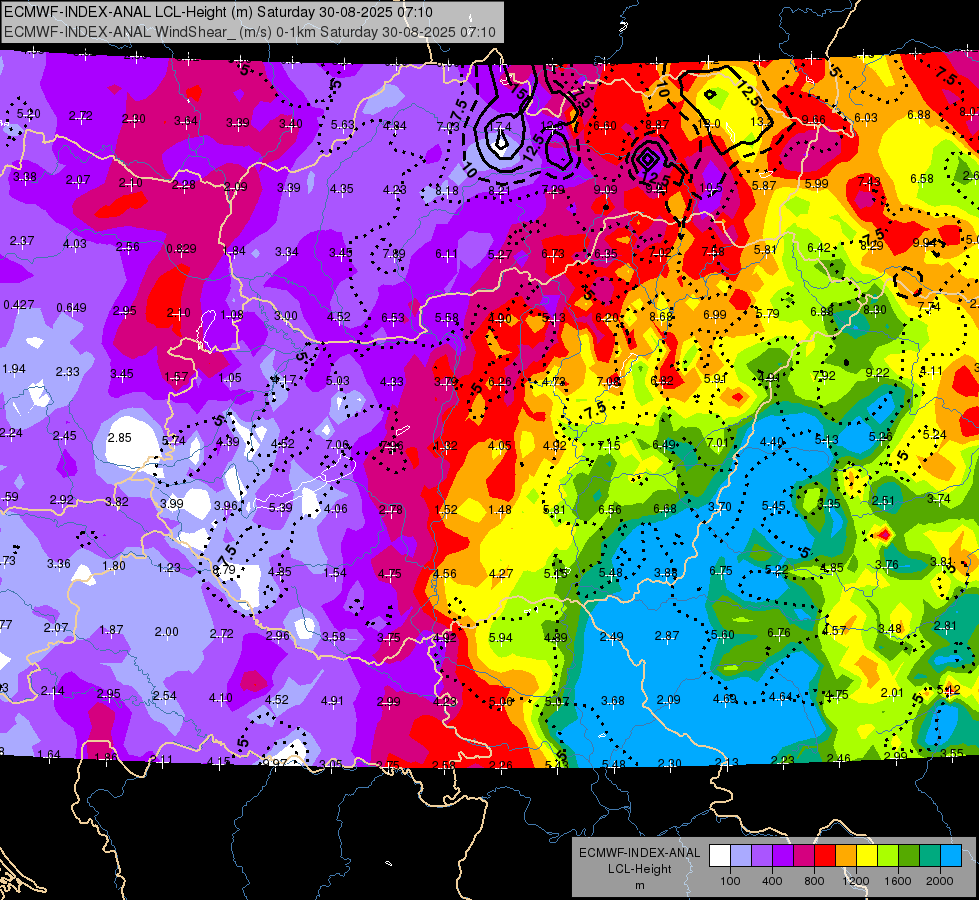Click legend label ECMWF-INDEX-ANAL
Image resolution: width=979 pixels, height=900 pixels.
pyautogui.click(x=639, y=853)
